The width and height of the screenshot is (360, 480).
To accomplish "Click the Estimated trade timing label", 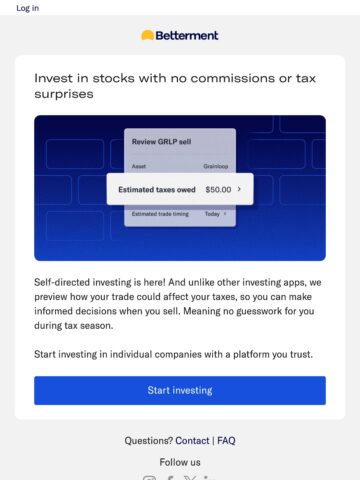I will [160, 214].
